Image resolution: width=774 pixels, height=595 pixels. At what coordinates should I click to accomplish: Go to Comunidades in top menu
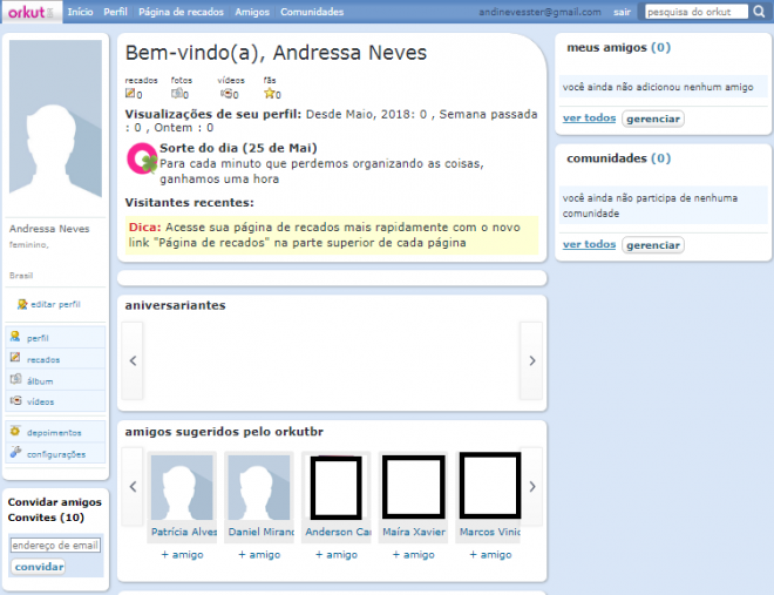point(312,12)
